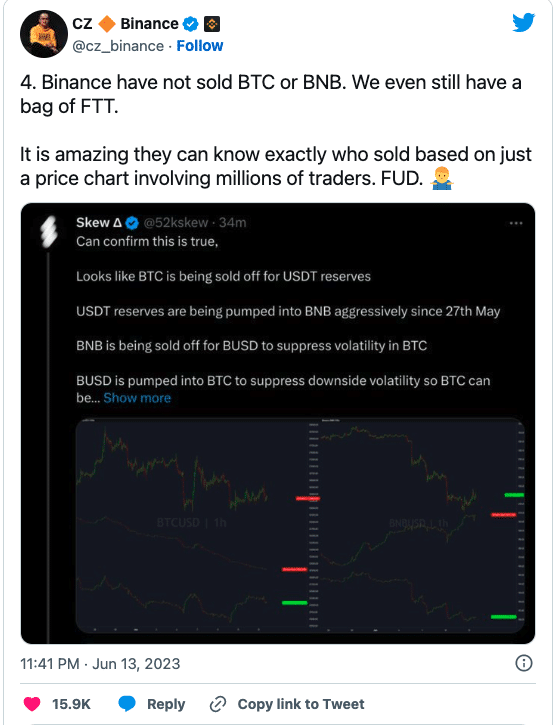This screenshot has width=553, height=725.
Task: Expand quoted tweet with Show more
Action: click(x=137, y=398)
